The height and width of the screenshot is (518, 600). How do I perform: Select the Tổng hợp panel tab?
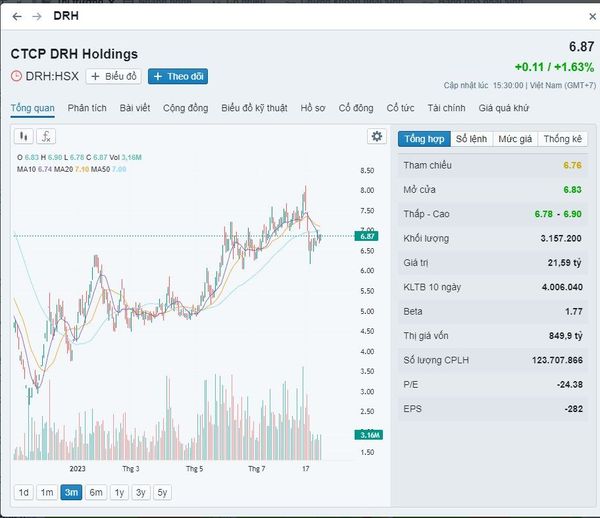424,139
